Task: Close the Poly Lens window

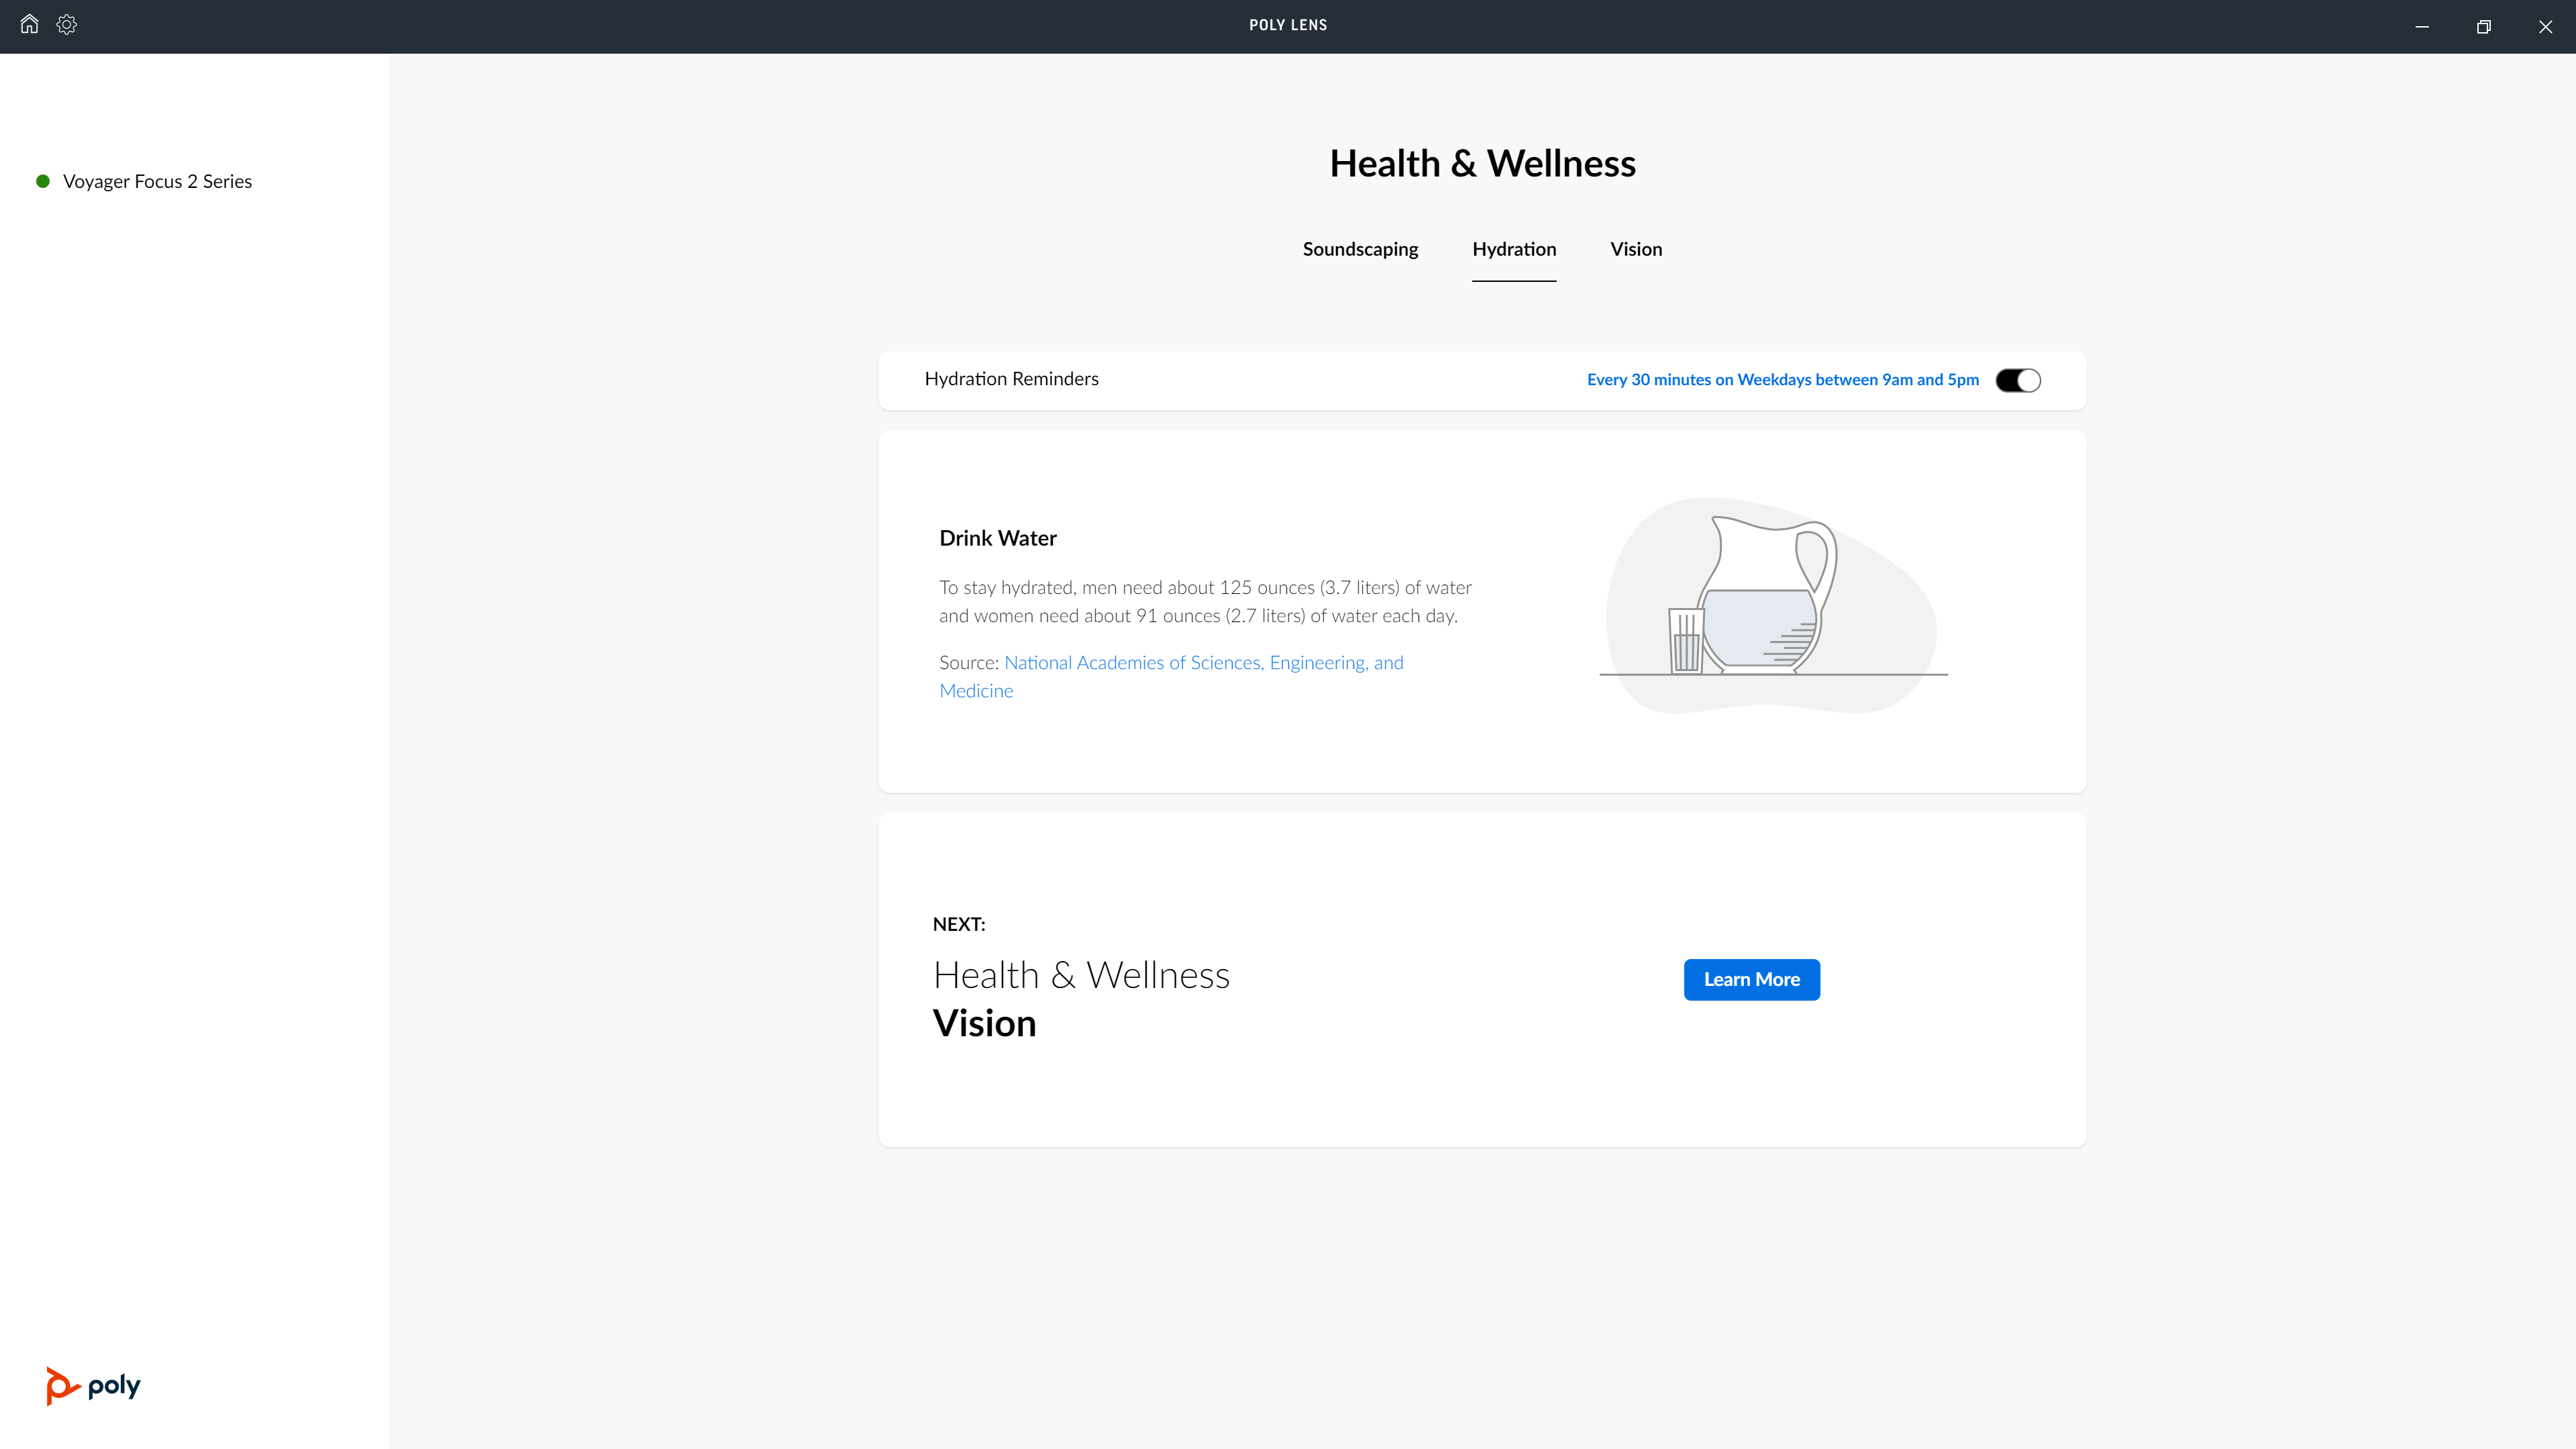Action: pyautogui.click(x=2545, y=27)
